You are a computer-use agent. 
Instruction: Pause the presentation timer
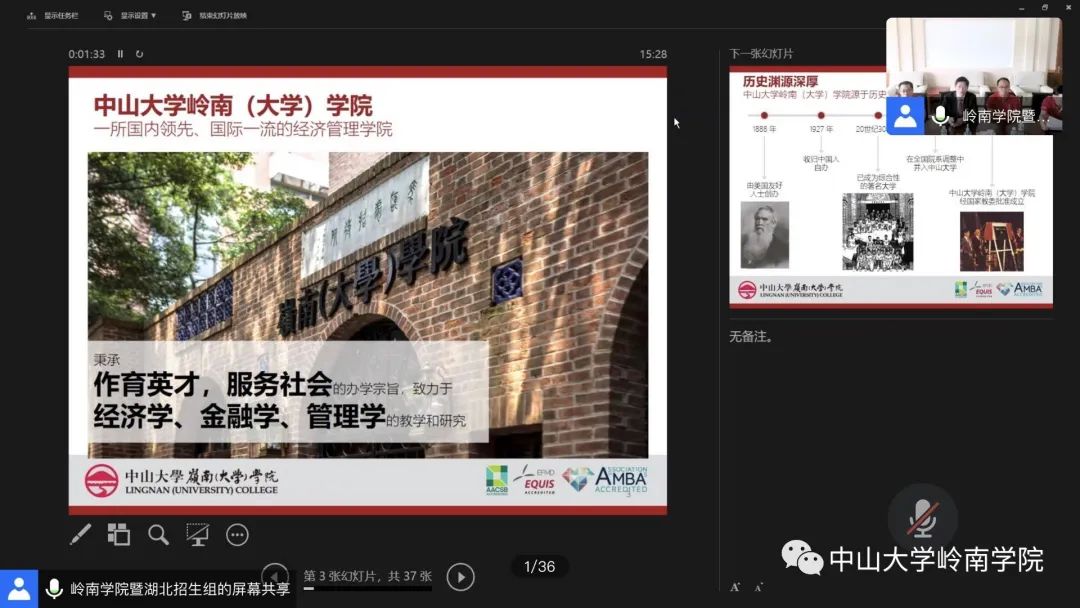[x=121, y=53]
